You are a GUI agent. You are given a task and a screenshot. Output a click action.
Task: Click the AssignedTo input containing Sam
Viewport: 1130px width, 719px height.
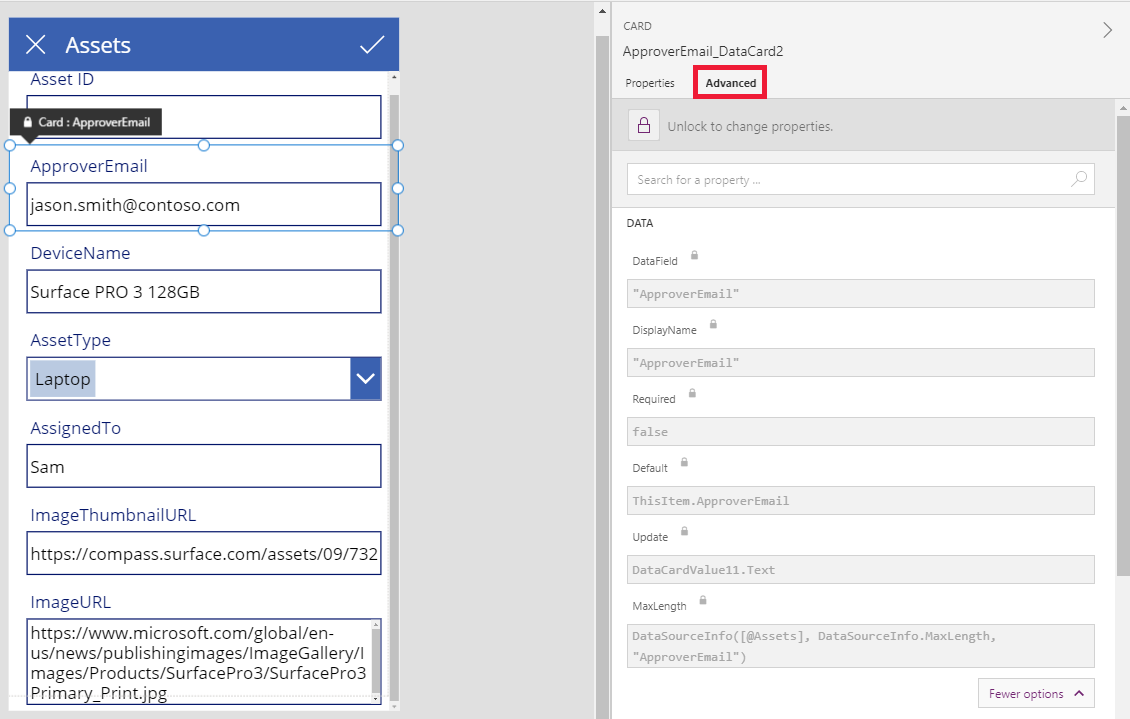point(204,466)
